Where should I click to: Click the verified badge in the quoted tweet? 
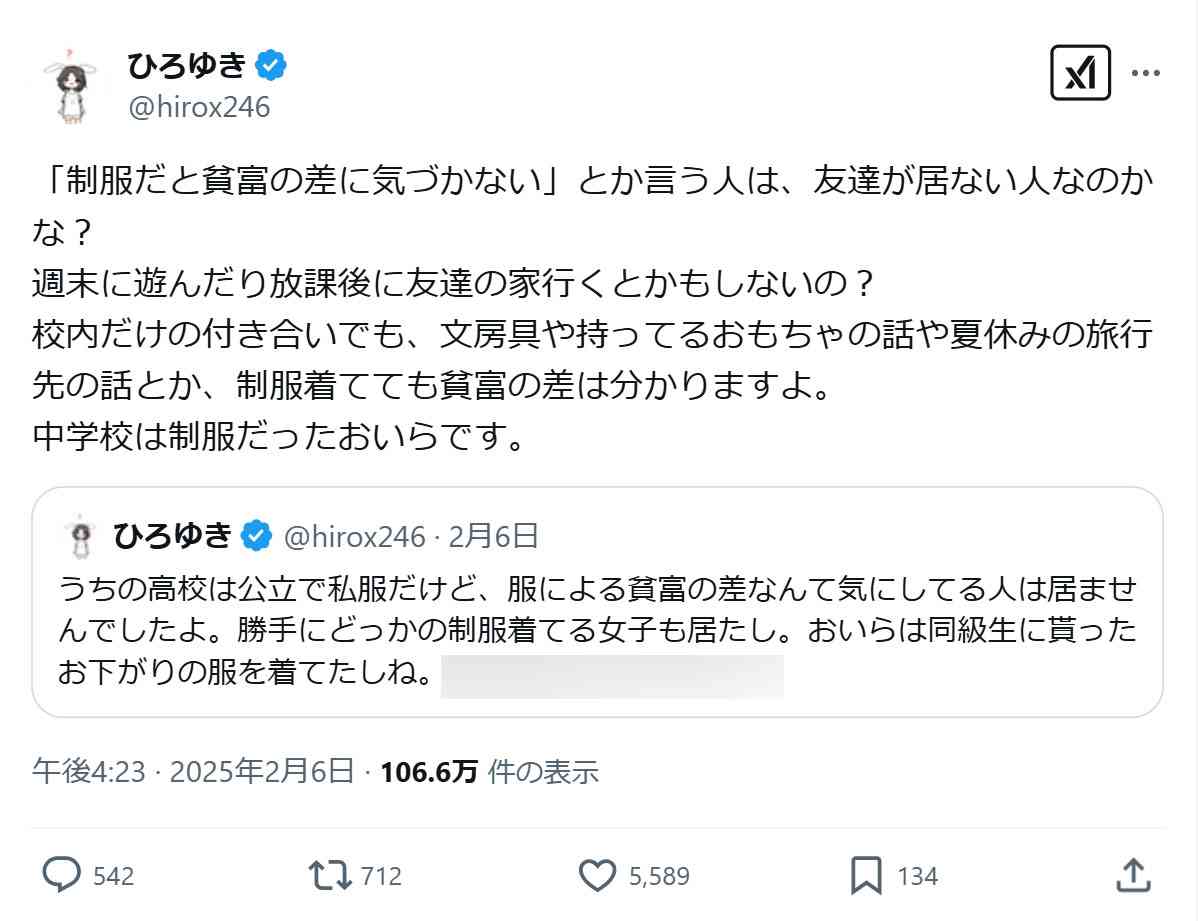(x=258, y=535)
